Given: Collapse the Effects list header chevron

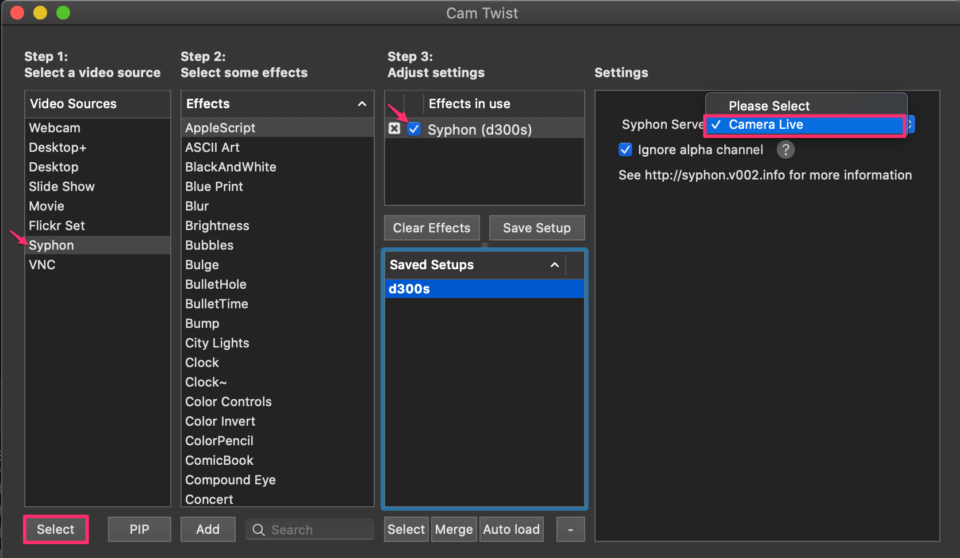Looking at the screenshot, I should (x=362, y=104).
